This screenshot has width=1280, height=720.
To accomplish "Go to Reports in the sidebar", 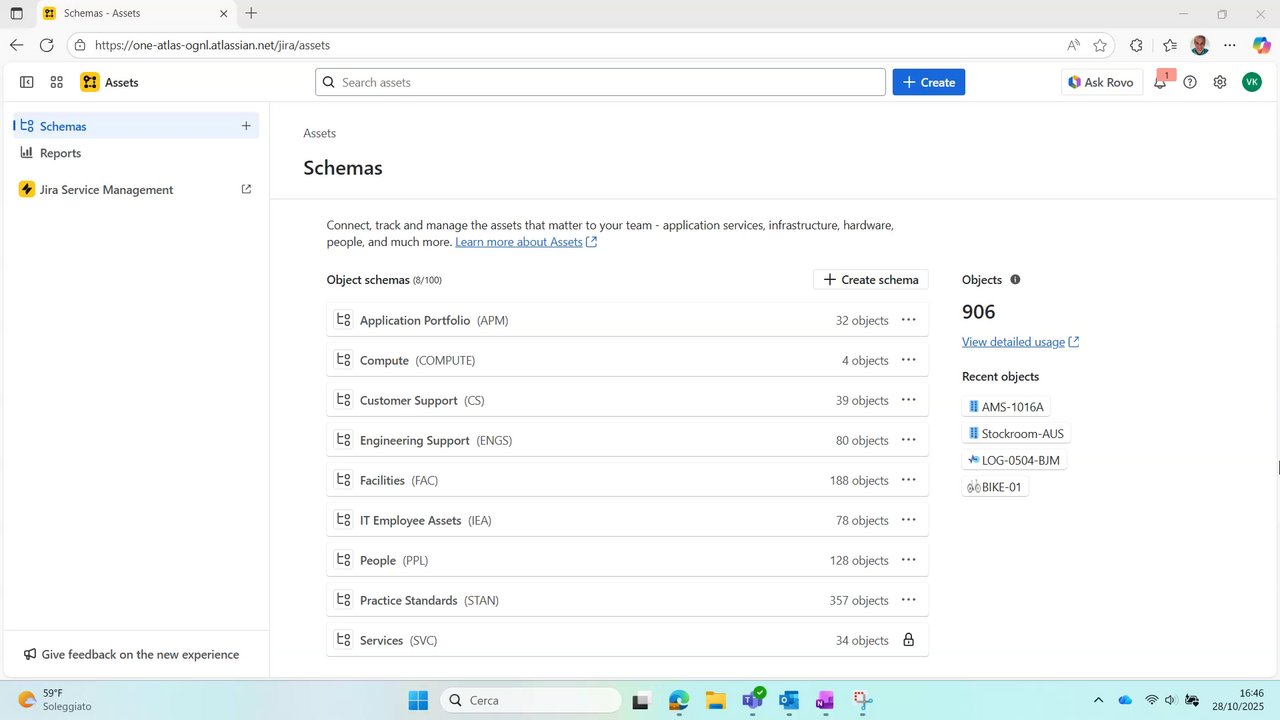I will [x=135, y=153].
